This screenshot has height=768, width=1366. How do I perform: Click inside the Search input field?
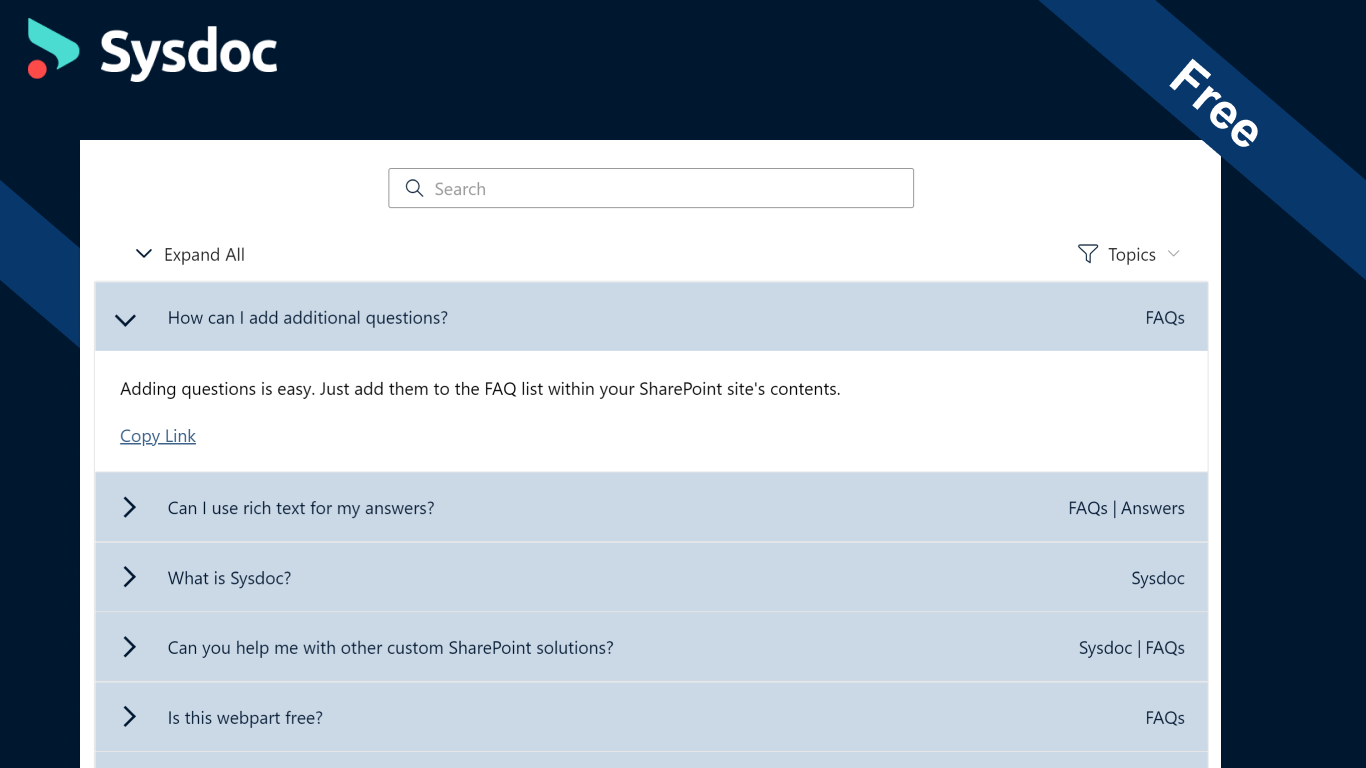651,188
